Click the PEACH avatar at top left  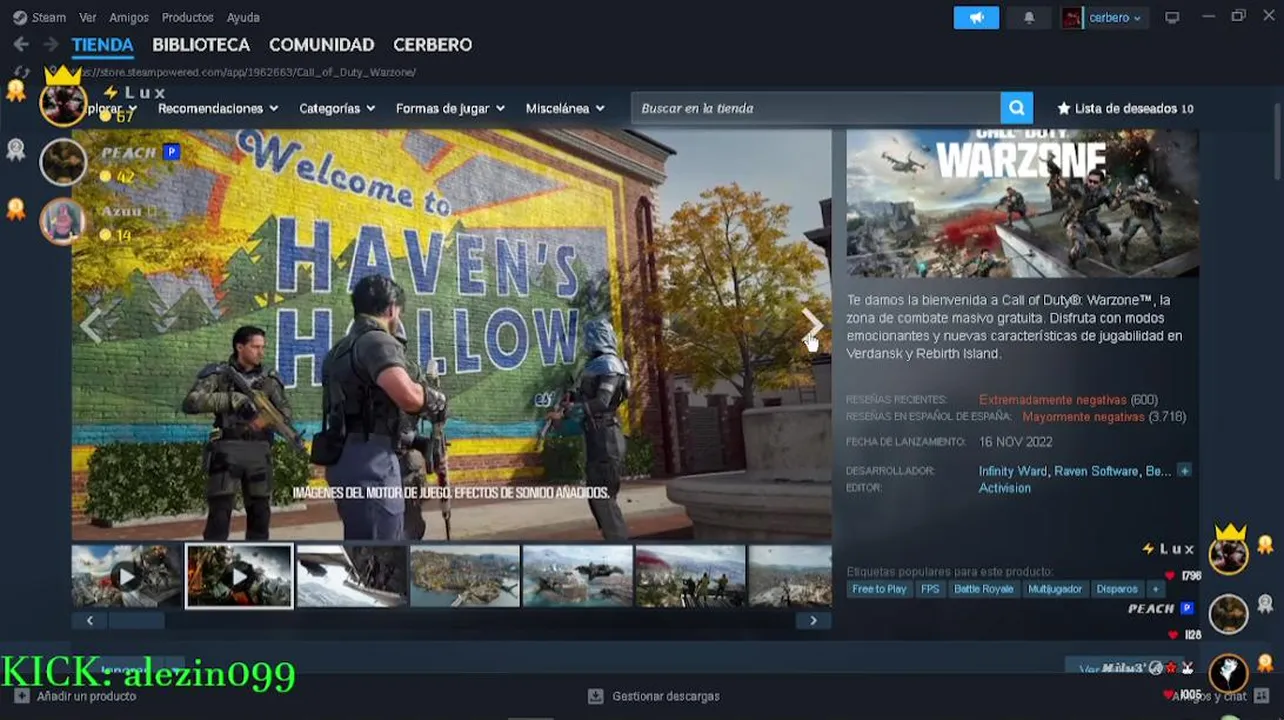click(x=63, y=161)
